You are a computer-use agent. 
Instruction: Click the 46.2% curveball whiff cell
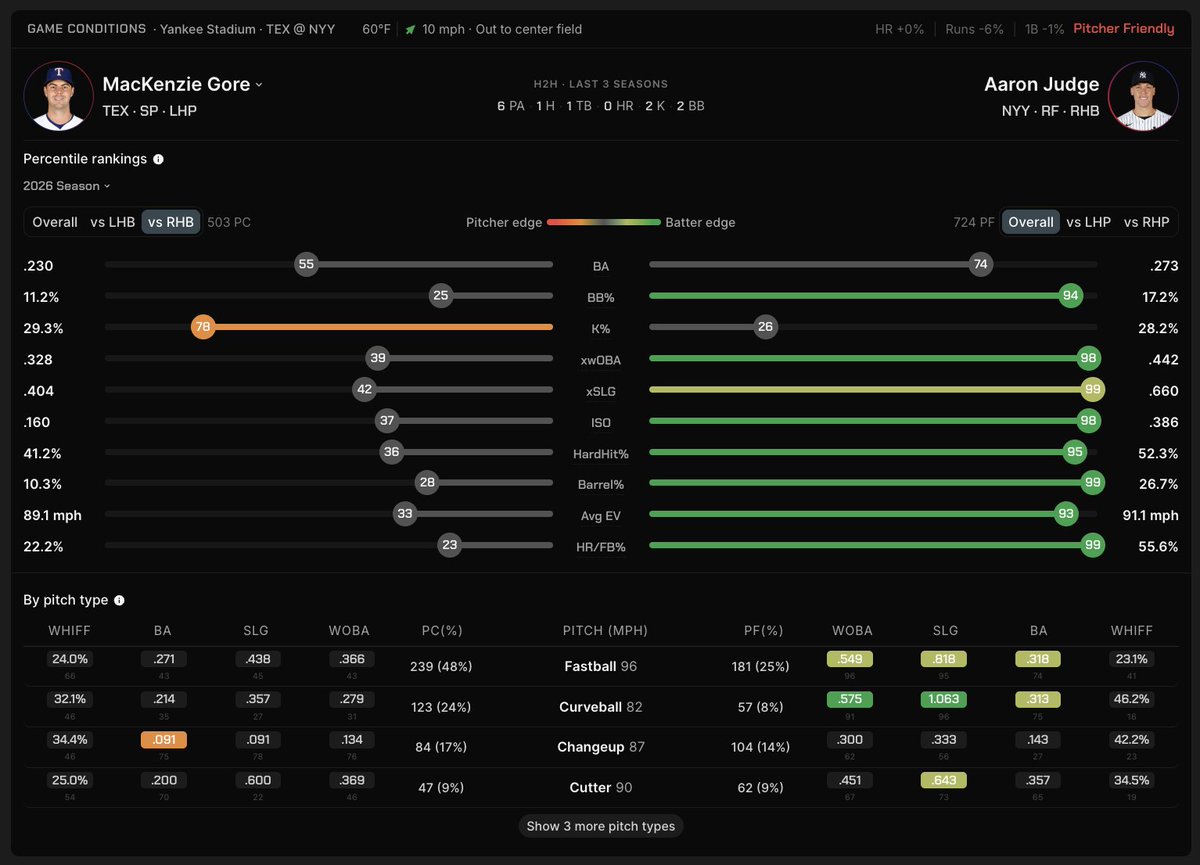coord(1131,700)
